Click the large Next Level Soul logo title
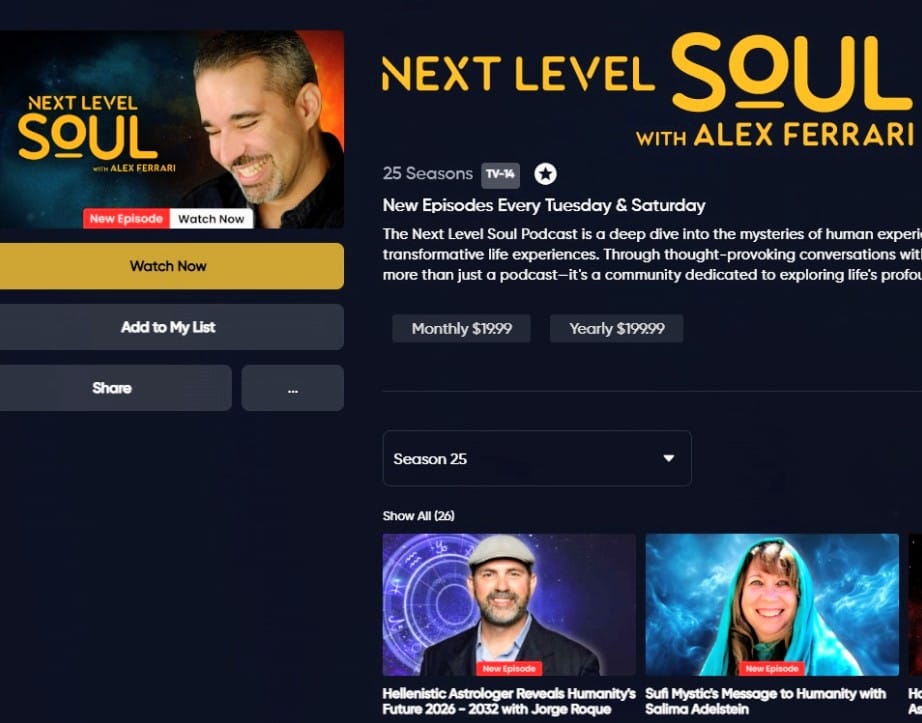The width and height of the screenshot is (922, 723). click(647, 89)
